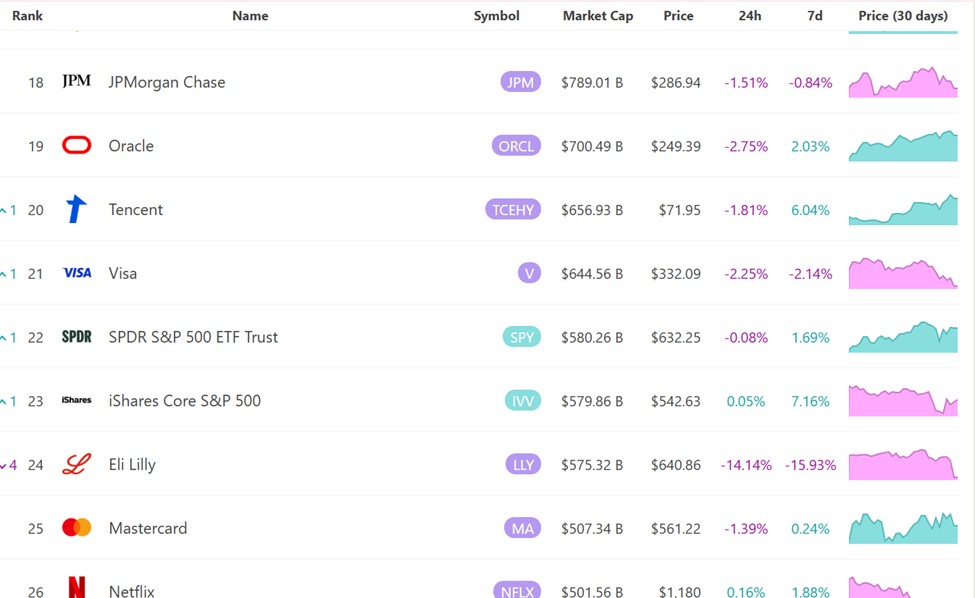The height and width of the screenshot is (598, 975).
Task: Open the SPDR S&P 500 ETF Trust link
Action: tap(193, 337)
